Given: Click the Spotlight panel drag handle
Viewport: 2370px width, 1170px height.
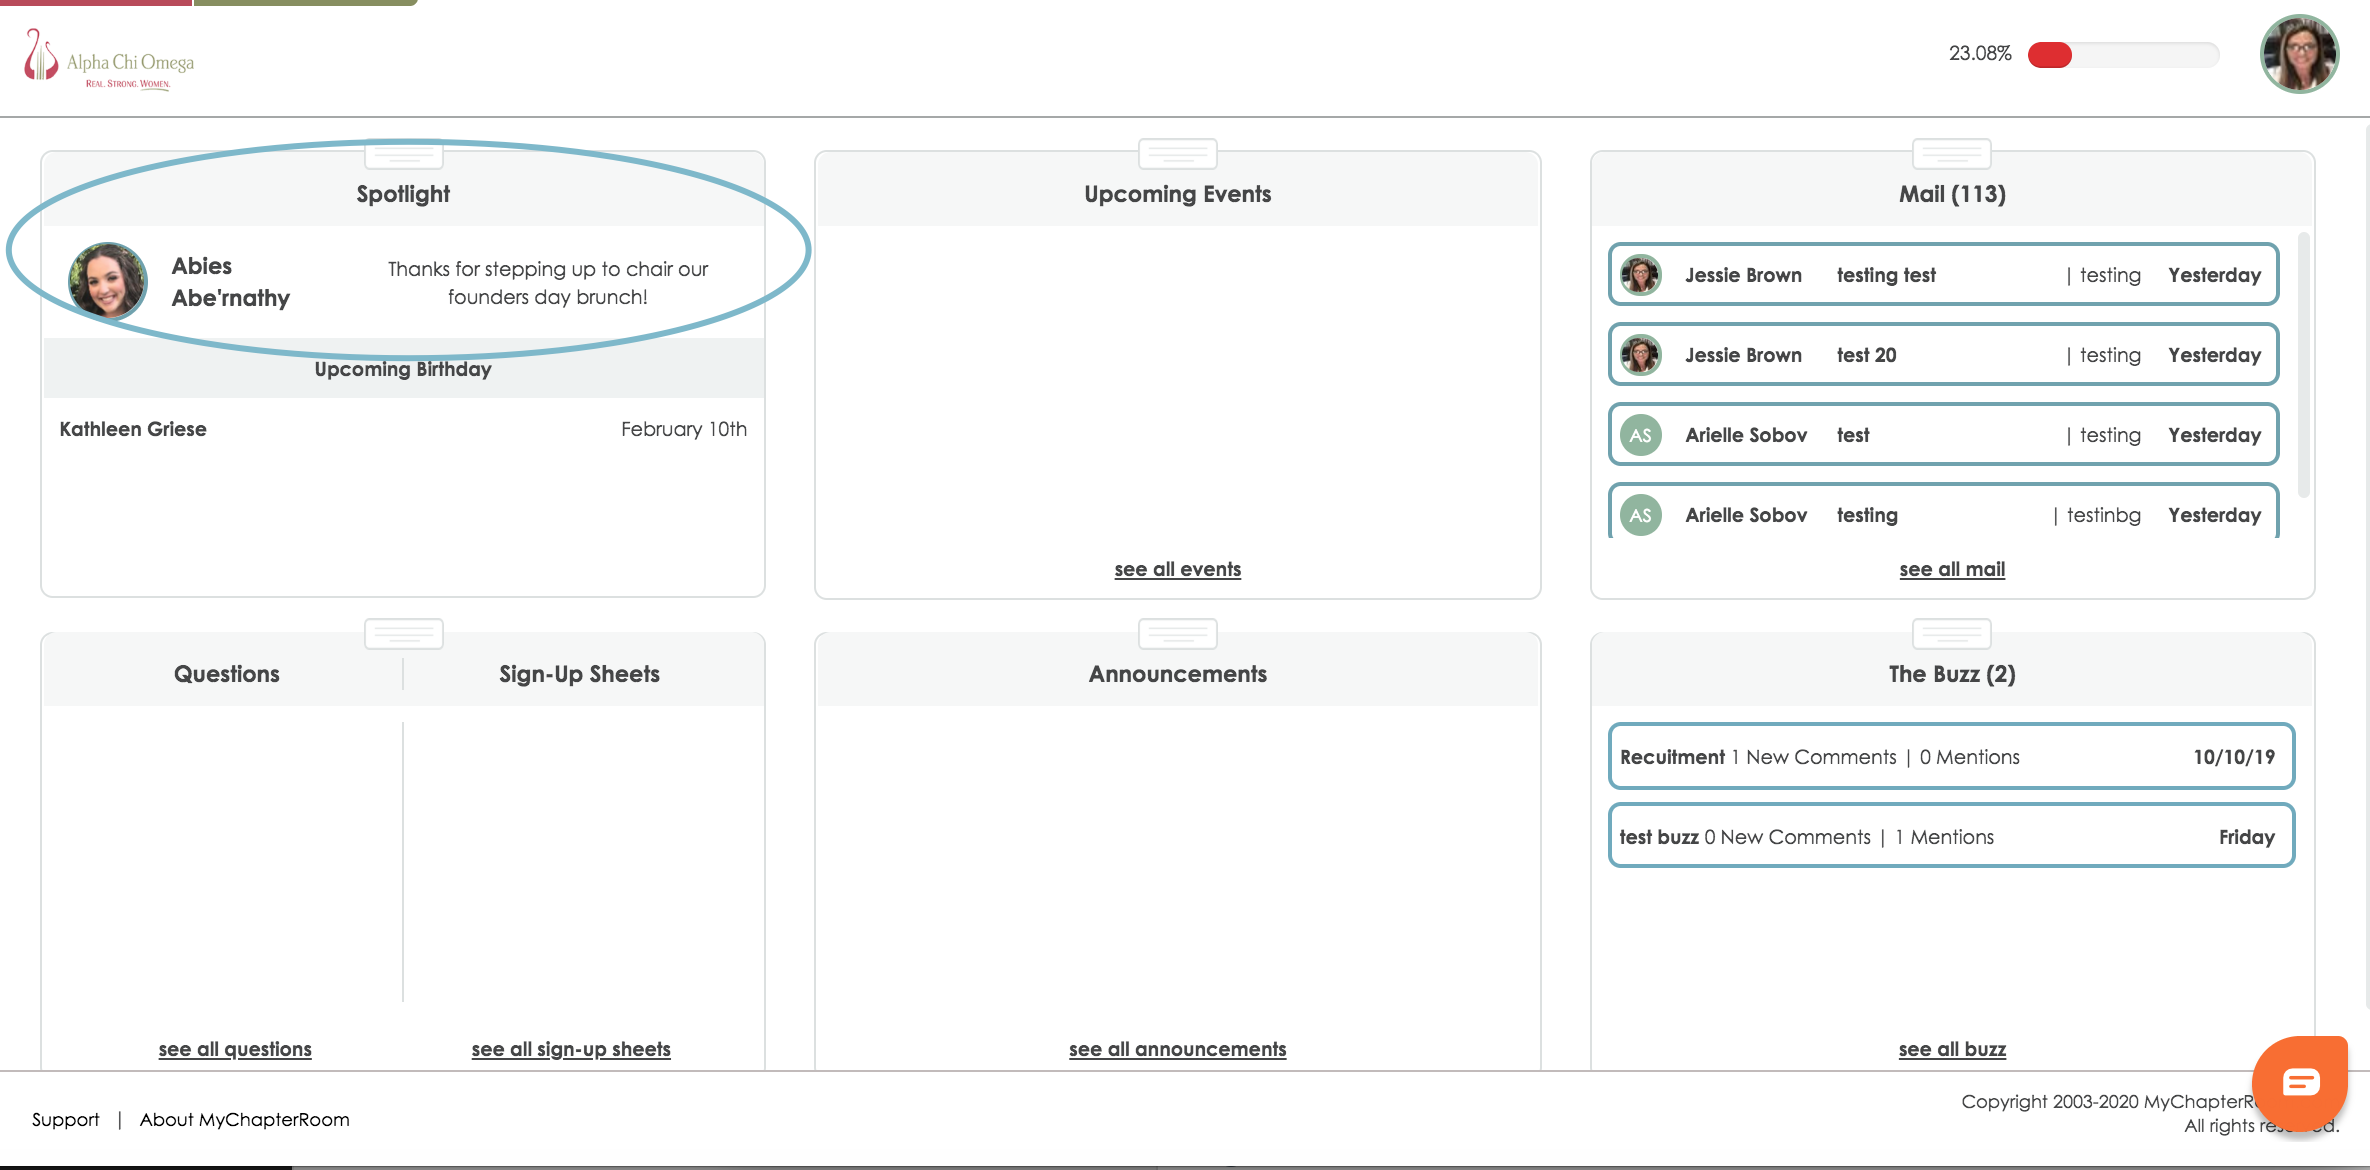Looking at the screenshot, I should (x=403, y=155).
